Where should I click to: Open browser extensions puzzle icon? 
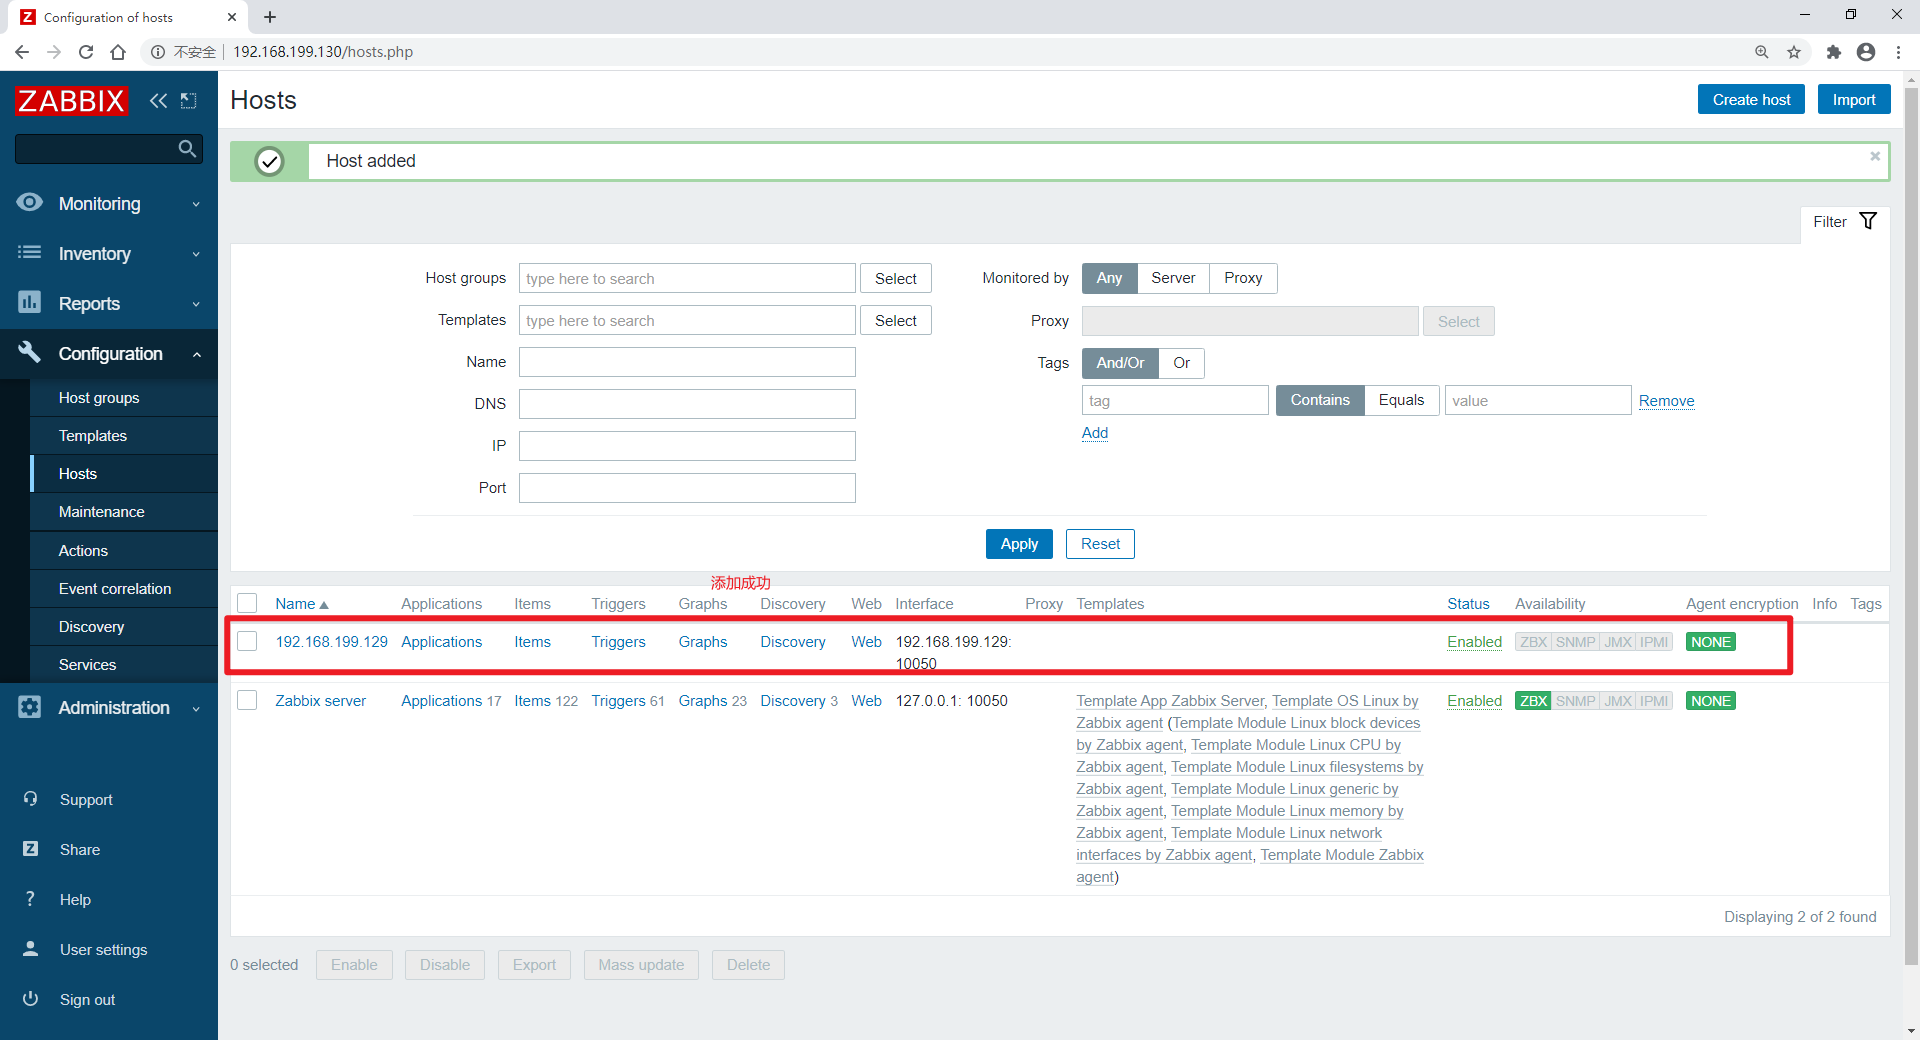(1833, 52)
